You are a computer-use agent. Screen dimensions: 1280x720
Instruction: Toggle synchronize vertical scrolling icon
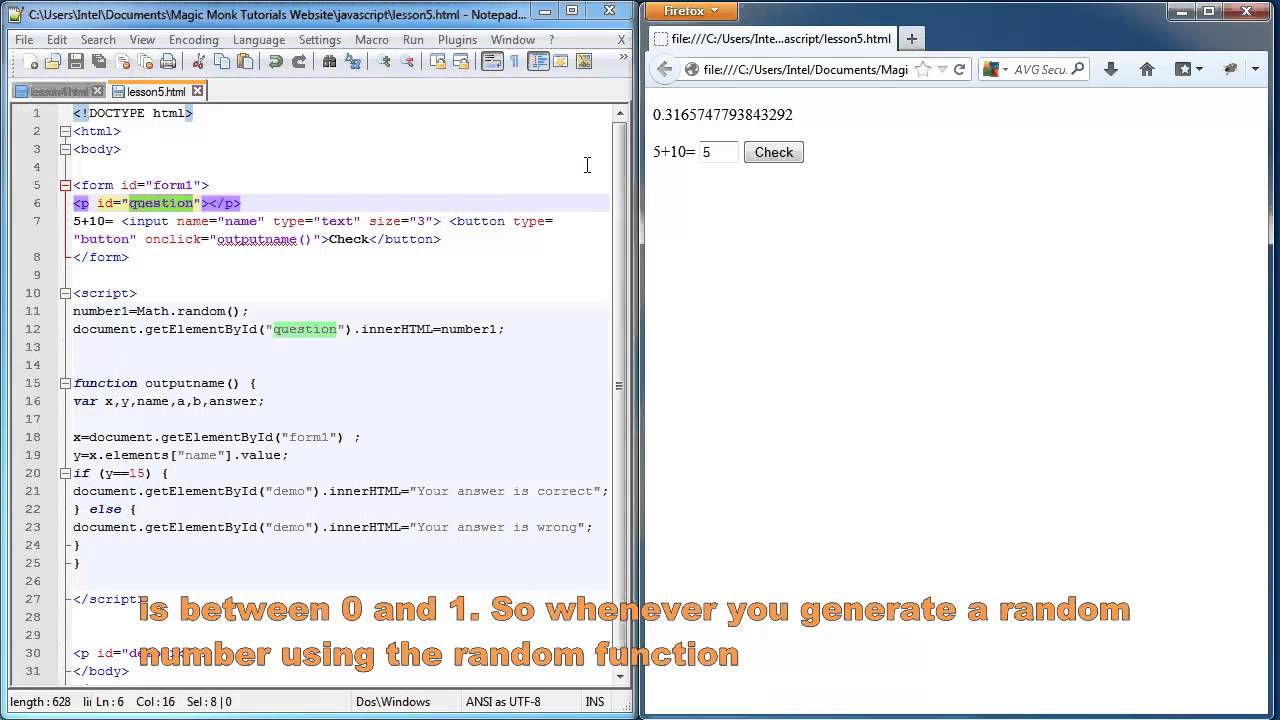click(437, 62)
